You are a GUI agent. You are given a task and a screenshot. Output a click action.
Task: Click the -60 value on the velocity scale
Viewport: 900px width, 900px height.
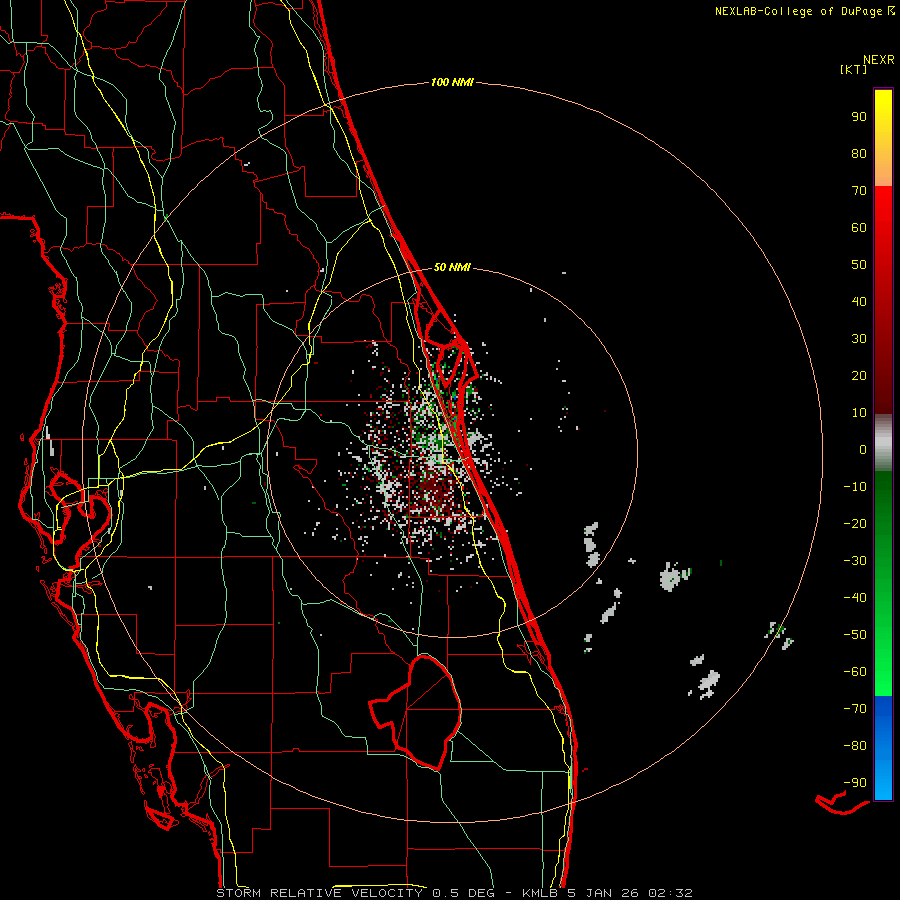(855, 672)
